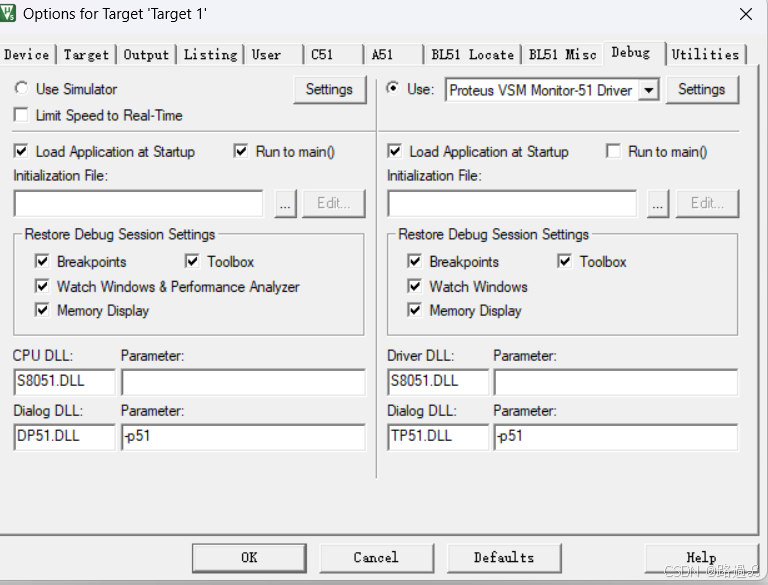This screenshot has width=768, height=585.
Task: Expand the Proteus VSM Monitor-51 Driver dropdown
Action: pos(648,90)
